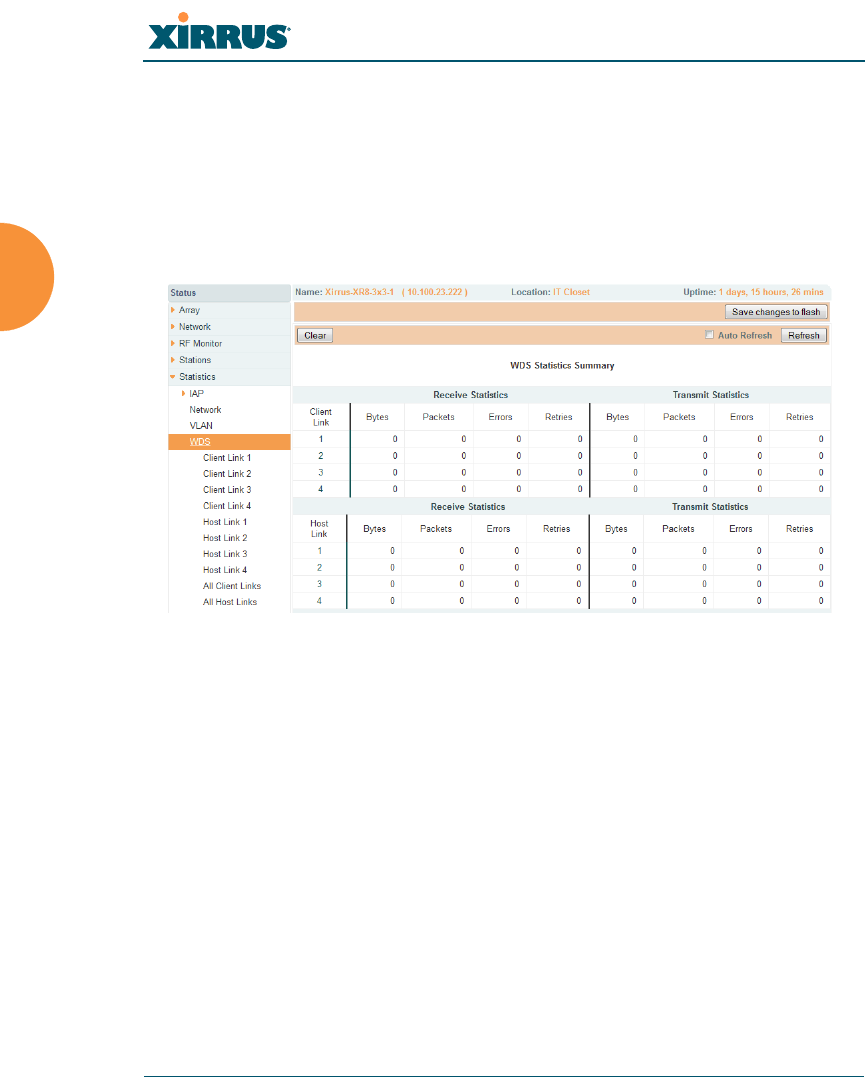Click the Refresh button

[804, 335]
